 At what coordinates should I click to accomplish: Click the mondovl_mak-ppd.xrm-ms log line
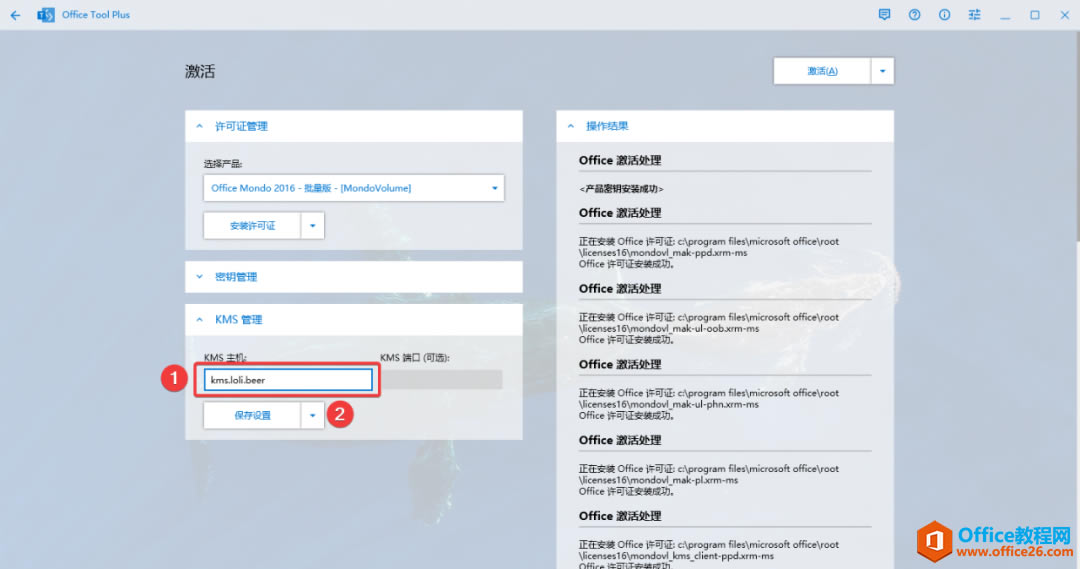click(x=663, y=253)
